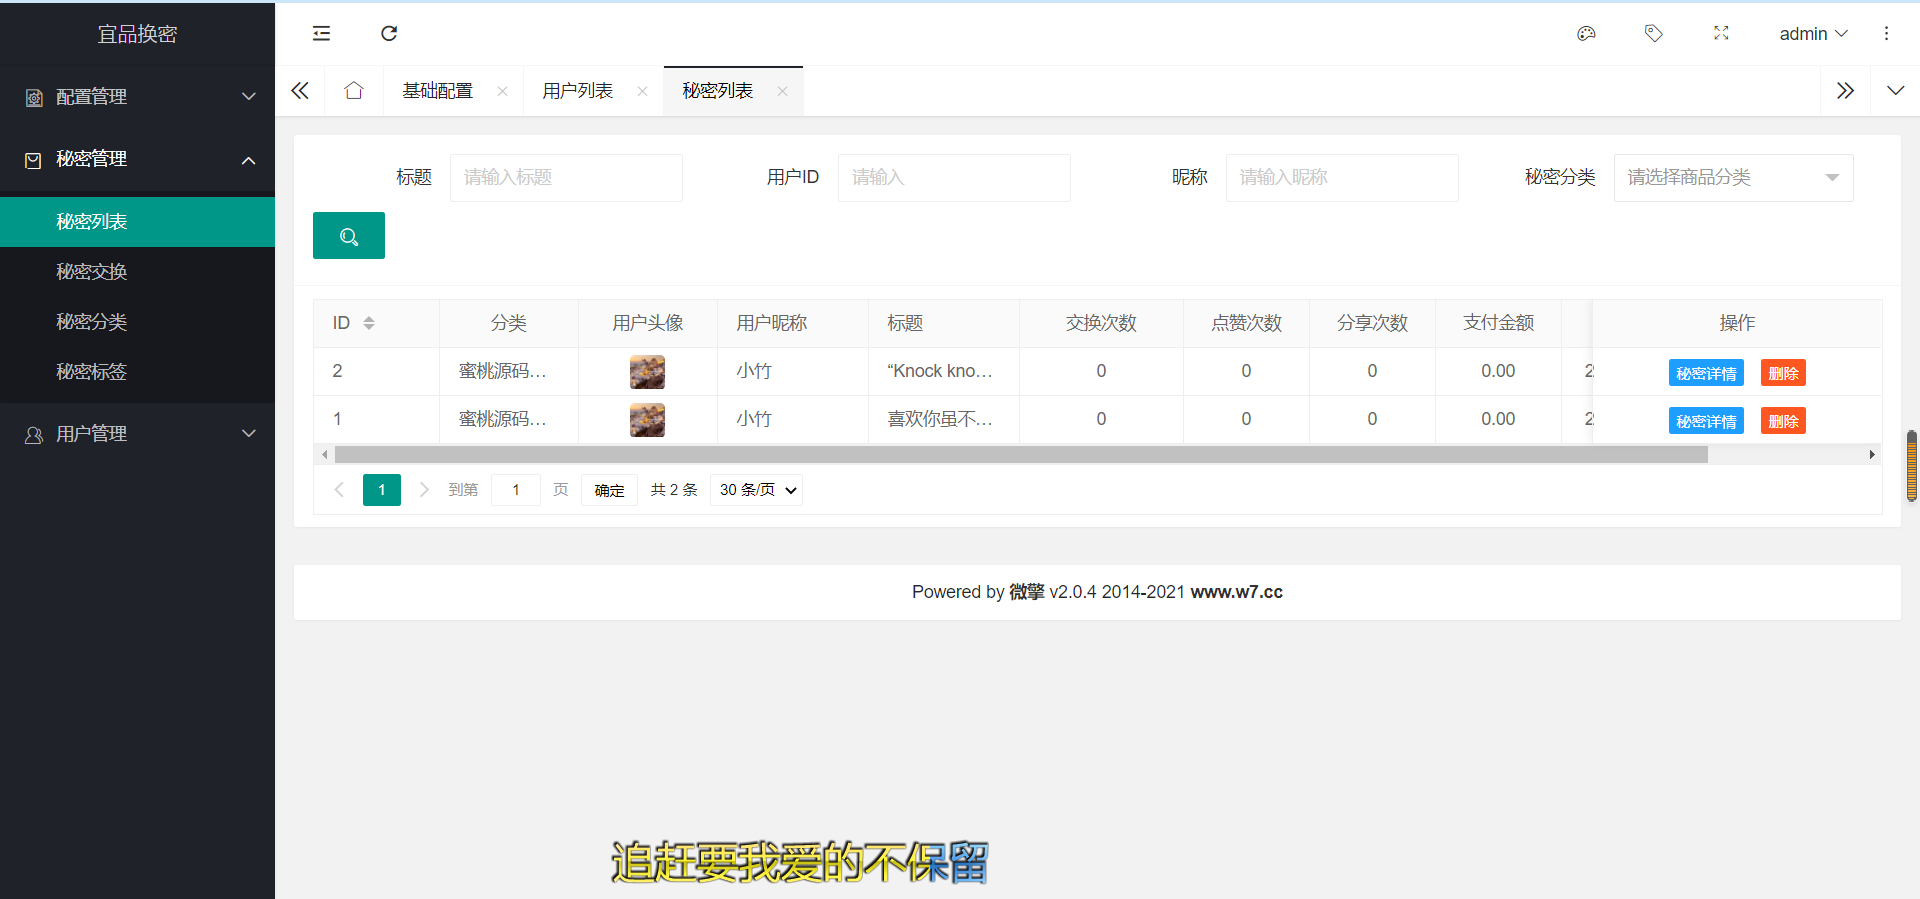The image size is (1920, 899).
Task: Select 秘密交换 in the sidebar
Action: [92, 272]
